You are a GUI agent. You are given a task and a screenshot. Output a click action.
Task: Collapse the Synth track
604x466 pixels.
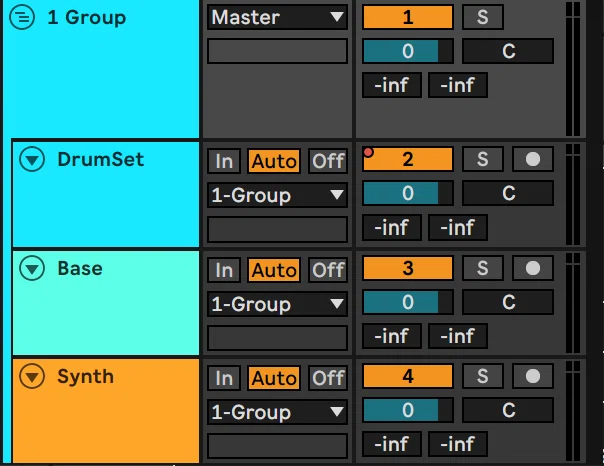point(32,376)
